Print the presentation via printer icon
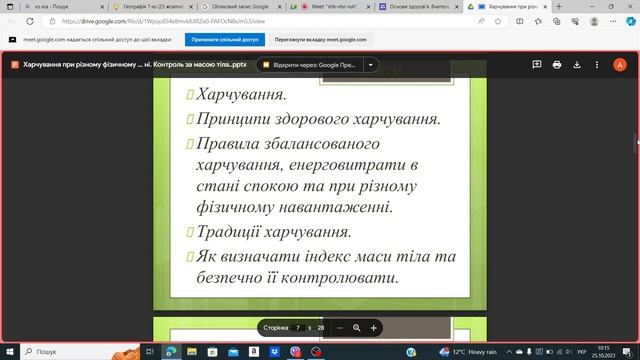640x360 pixels. click(557, 64)
